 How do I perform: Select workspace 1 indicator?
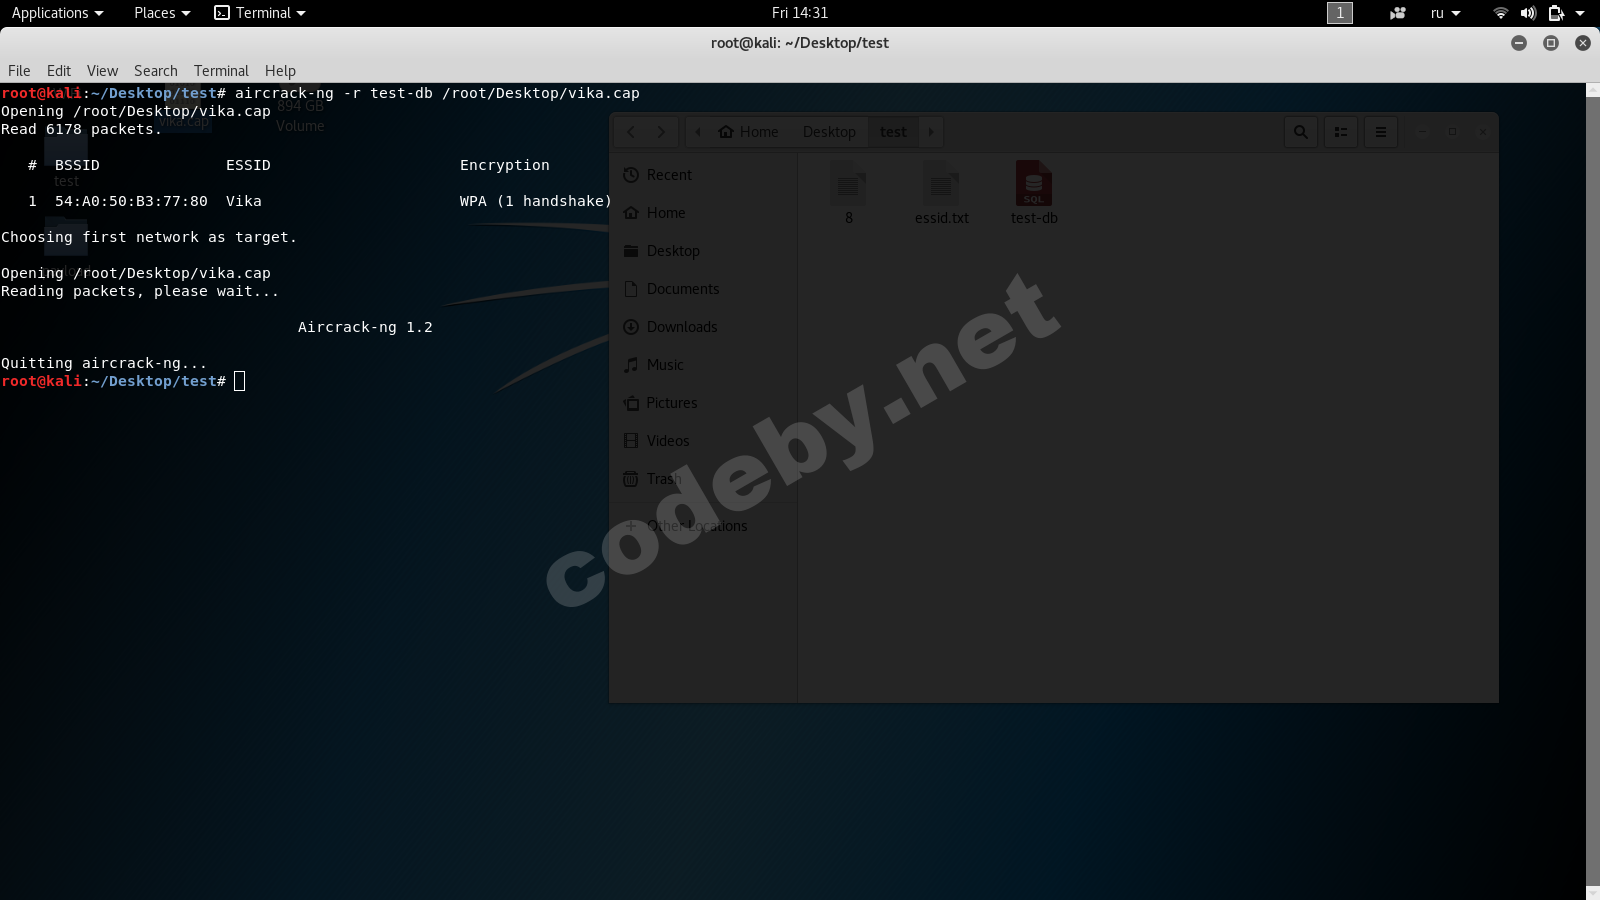click(1340, 13)
